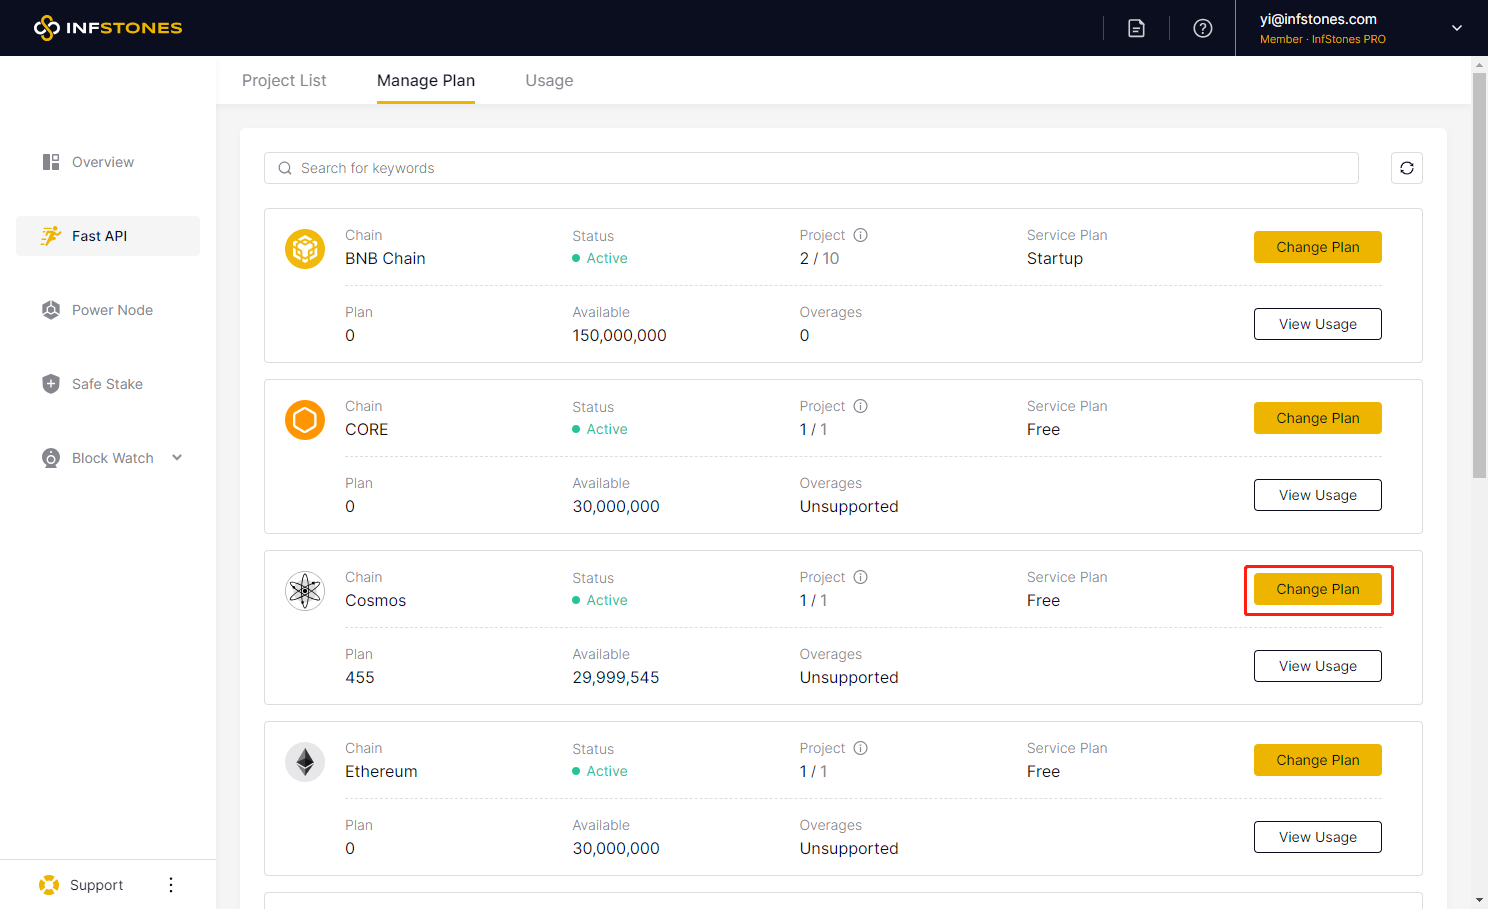This screenshot has width=1488, height=909.
Task: Click the Fast API runner icon
Action: click(x=51, y=236)
